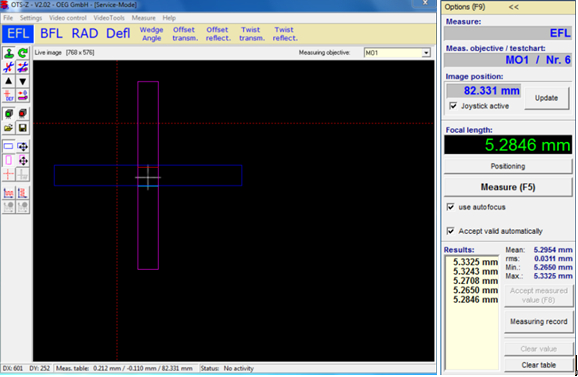This screenshot has width=578, height=377.
Task: Click the black down arrow icon
Action: point(22,81)
